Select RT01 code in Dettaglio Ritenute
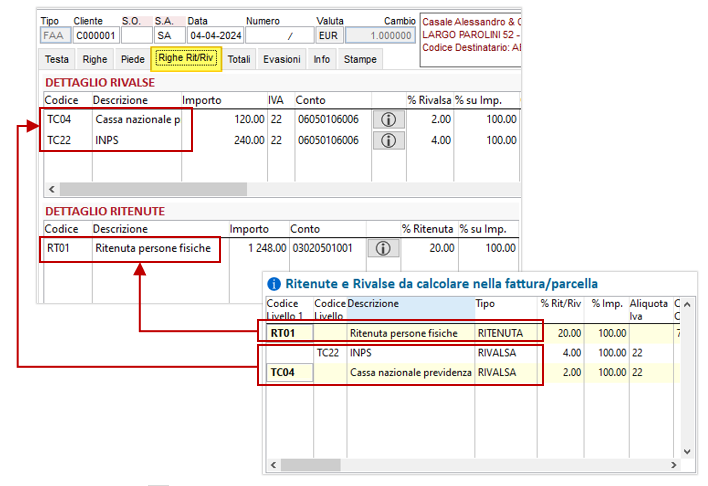 [x=58, y=248]
